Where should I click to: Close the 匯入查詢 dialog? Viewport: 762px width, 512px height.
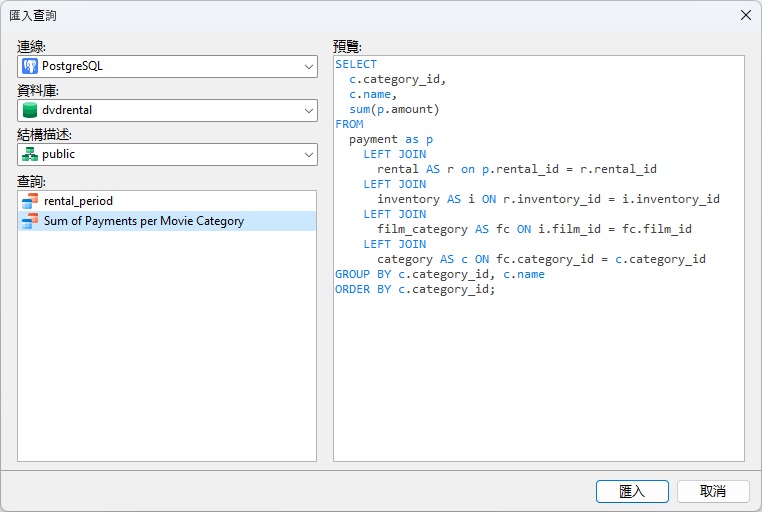tap(746, 15)
